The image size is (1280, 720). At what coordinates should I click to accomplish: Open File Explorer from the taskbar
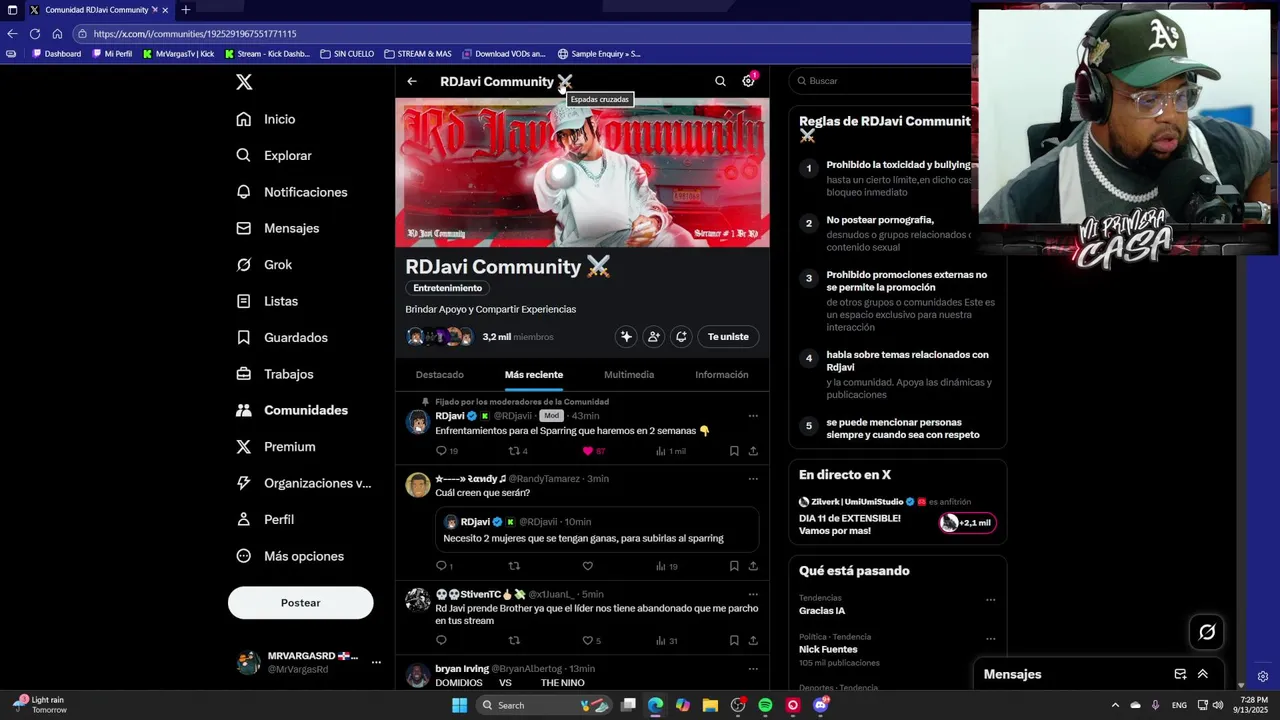point(710,705)
